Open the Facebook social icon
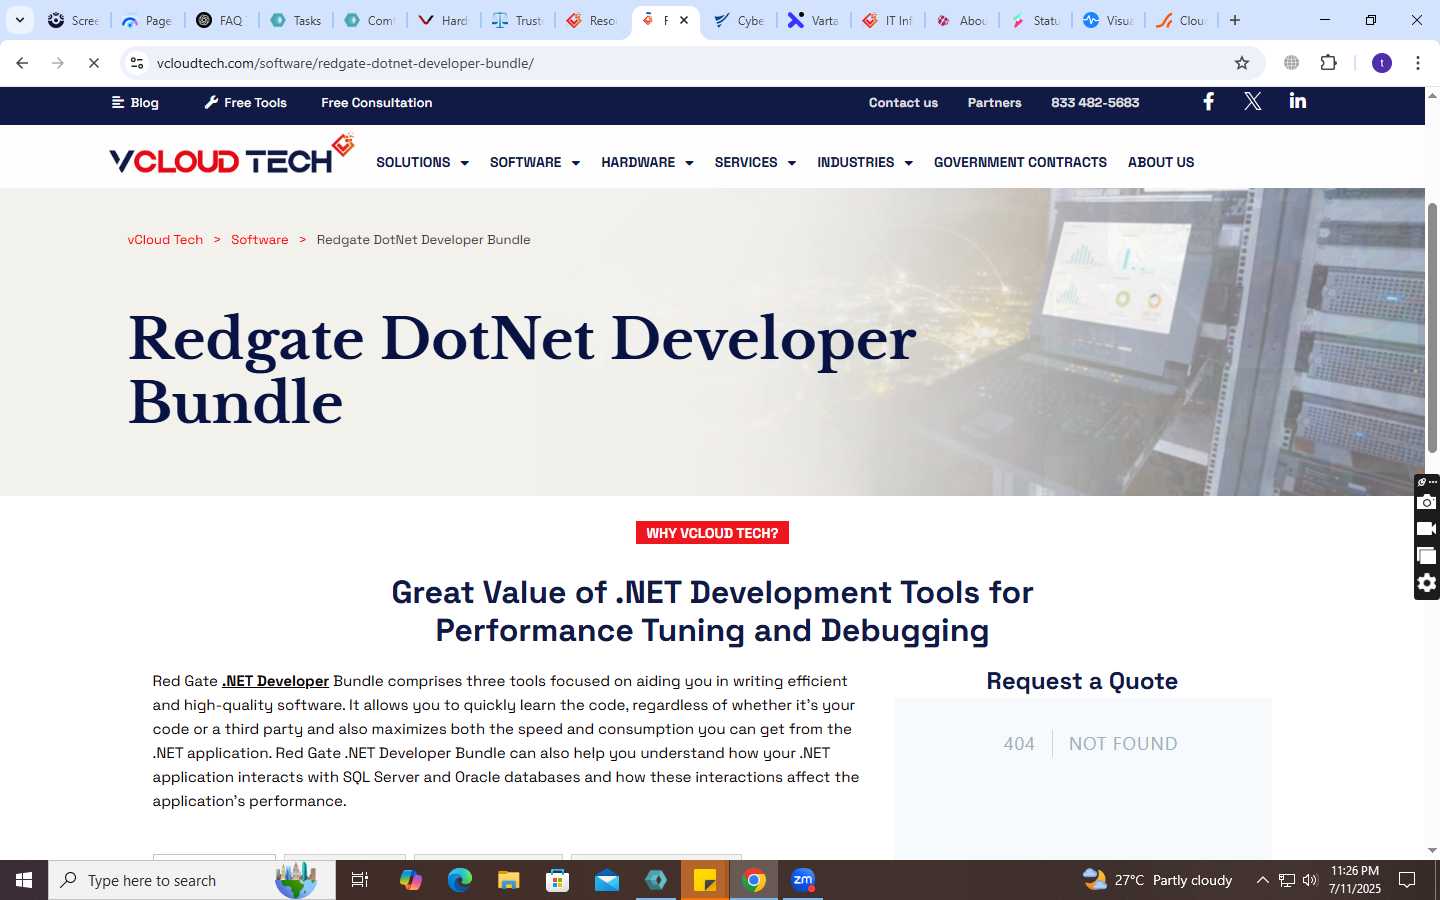1440x900 pixels. coord(1208,102)
